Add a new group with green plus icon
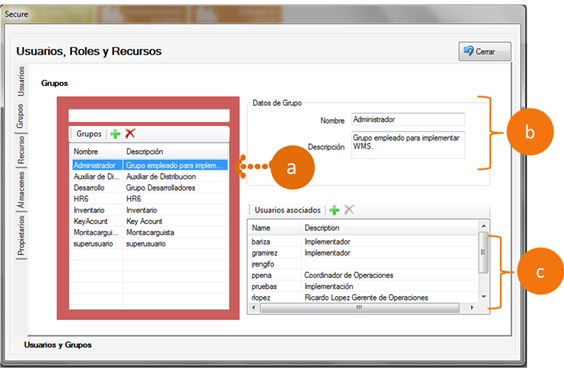This screenshot has width=564, height=368. click(115, 134)
